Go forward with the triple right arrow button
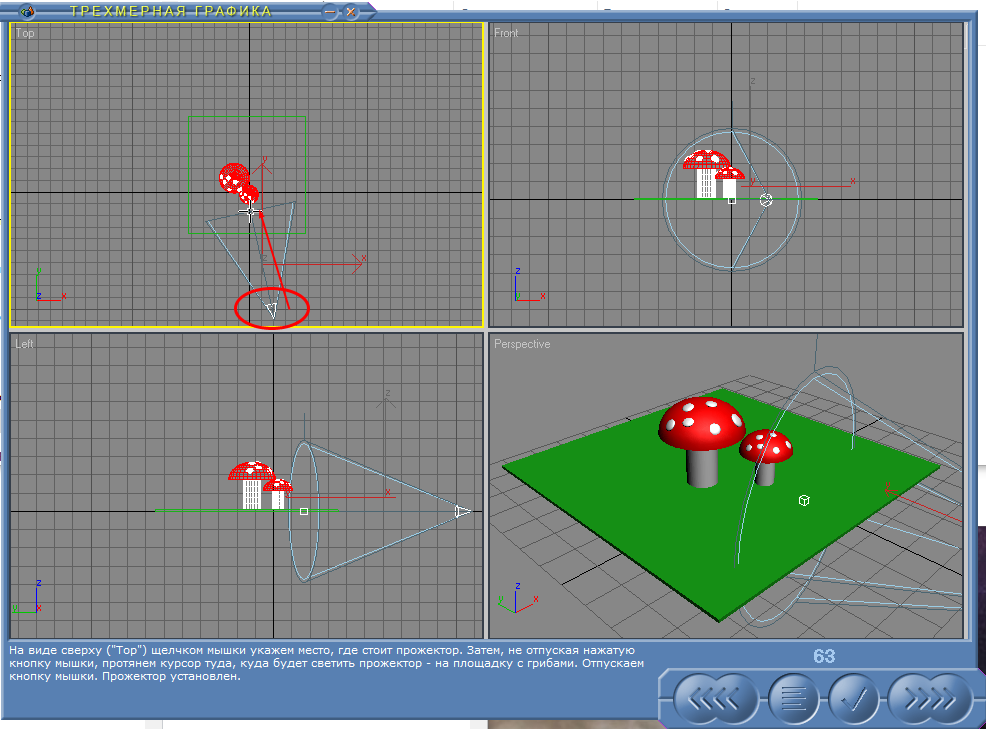 click(930, 699)
